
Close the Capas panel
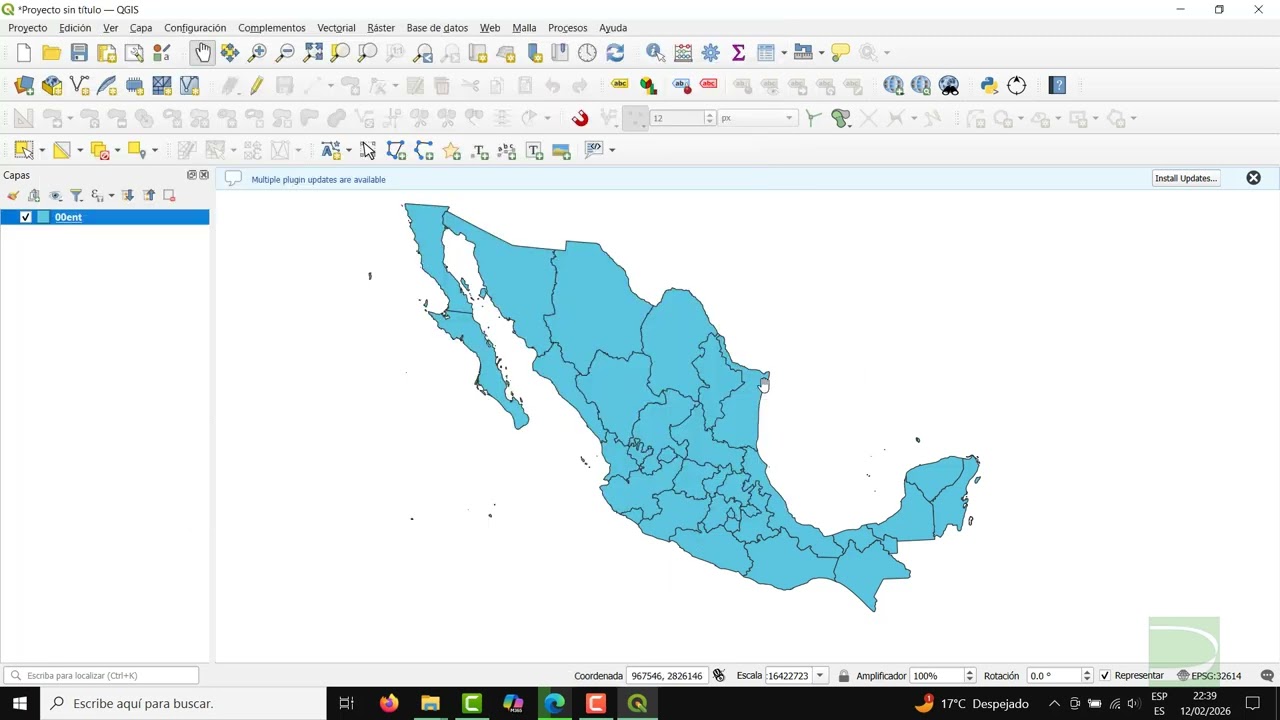click(x=204, y=175)
